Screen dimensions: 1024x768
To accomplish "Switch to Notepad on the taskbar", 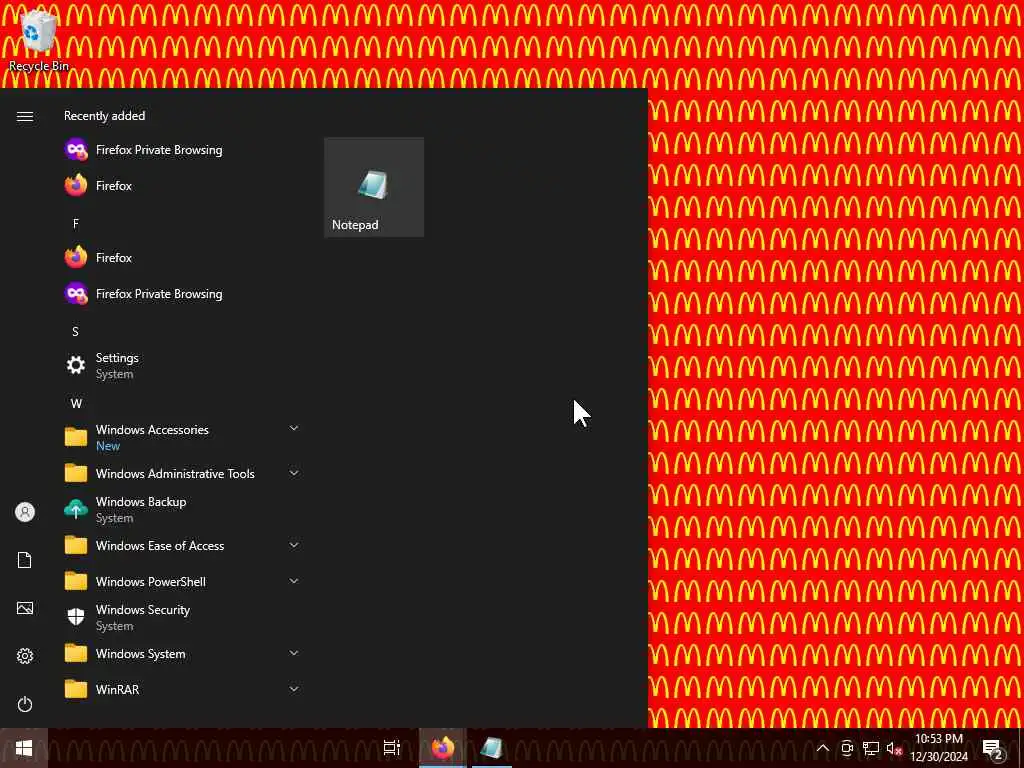I will click(x=491, y=748).
